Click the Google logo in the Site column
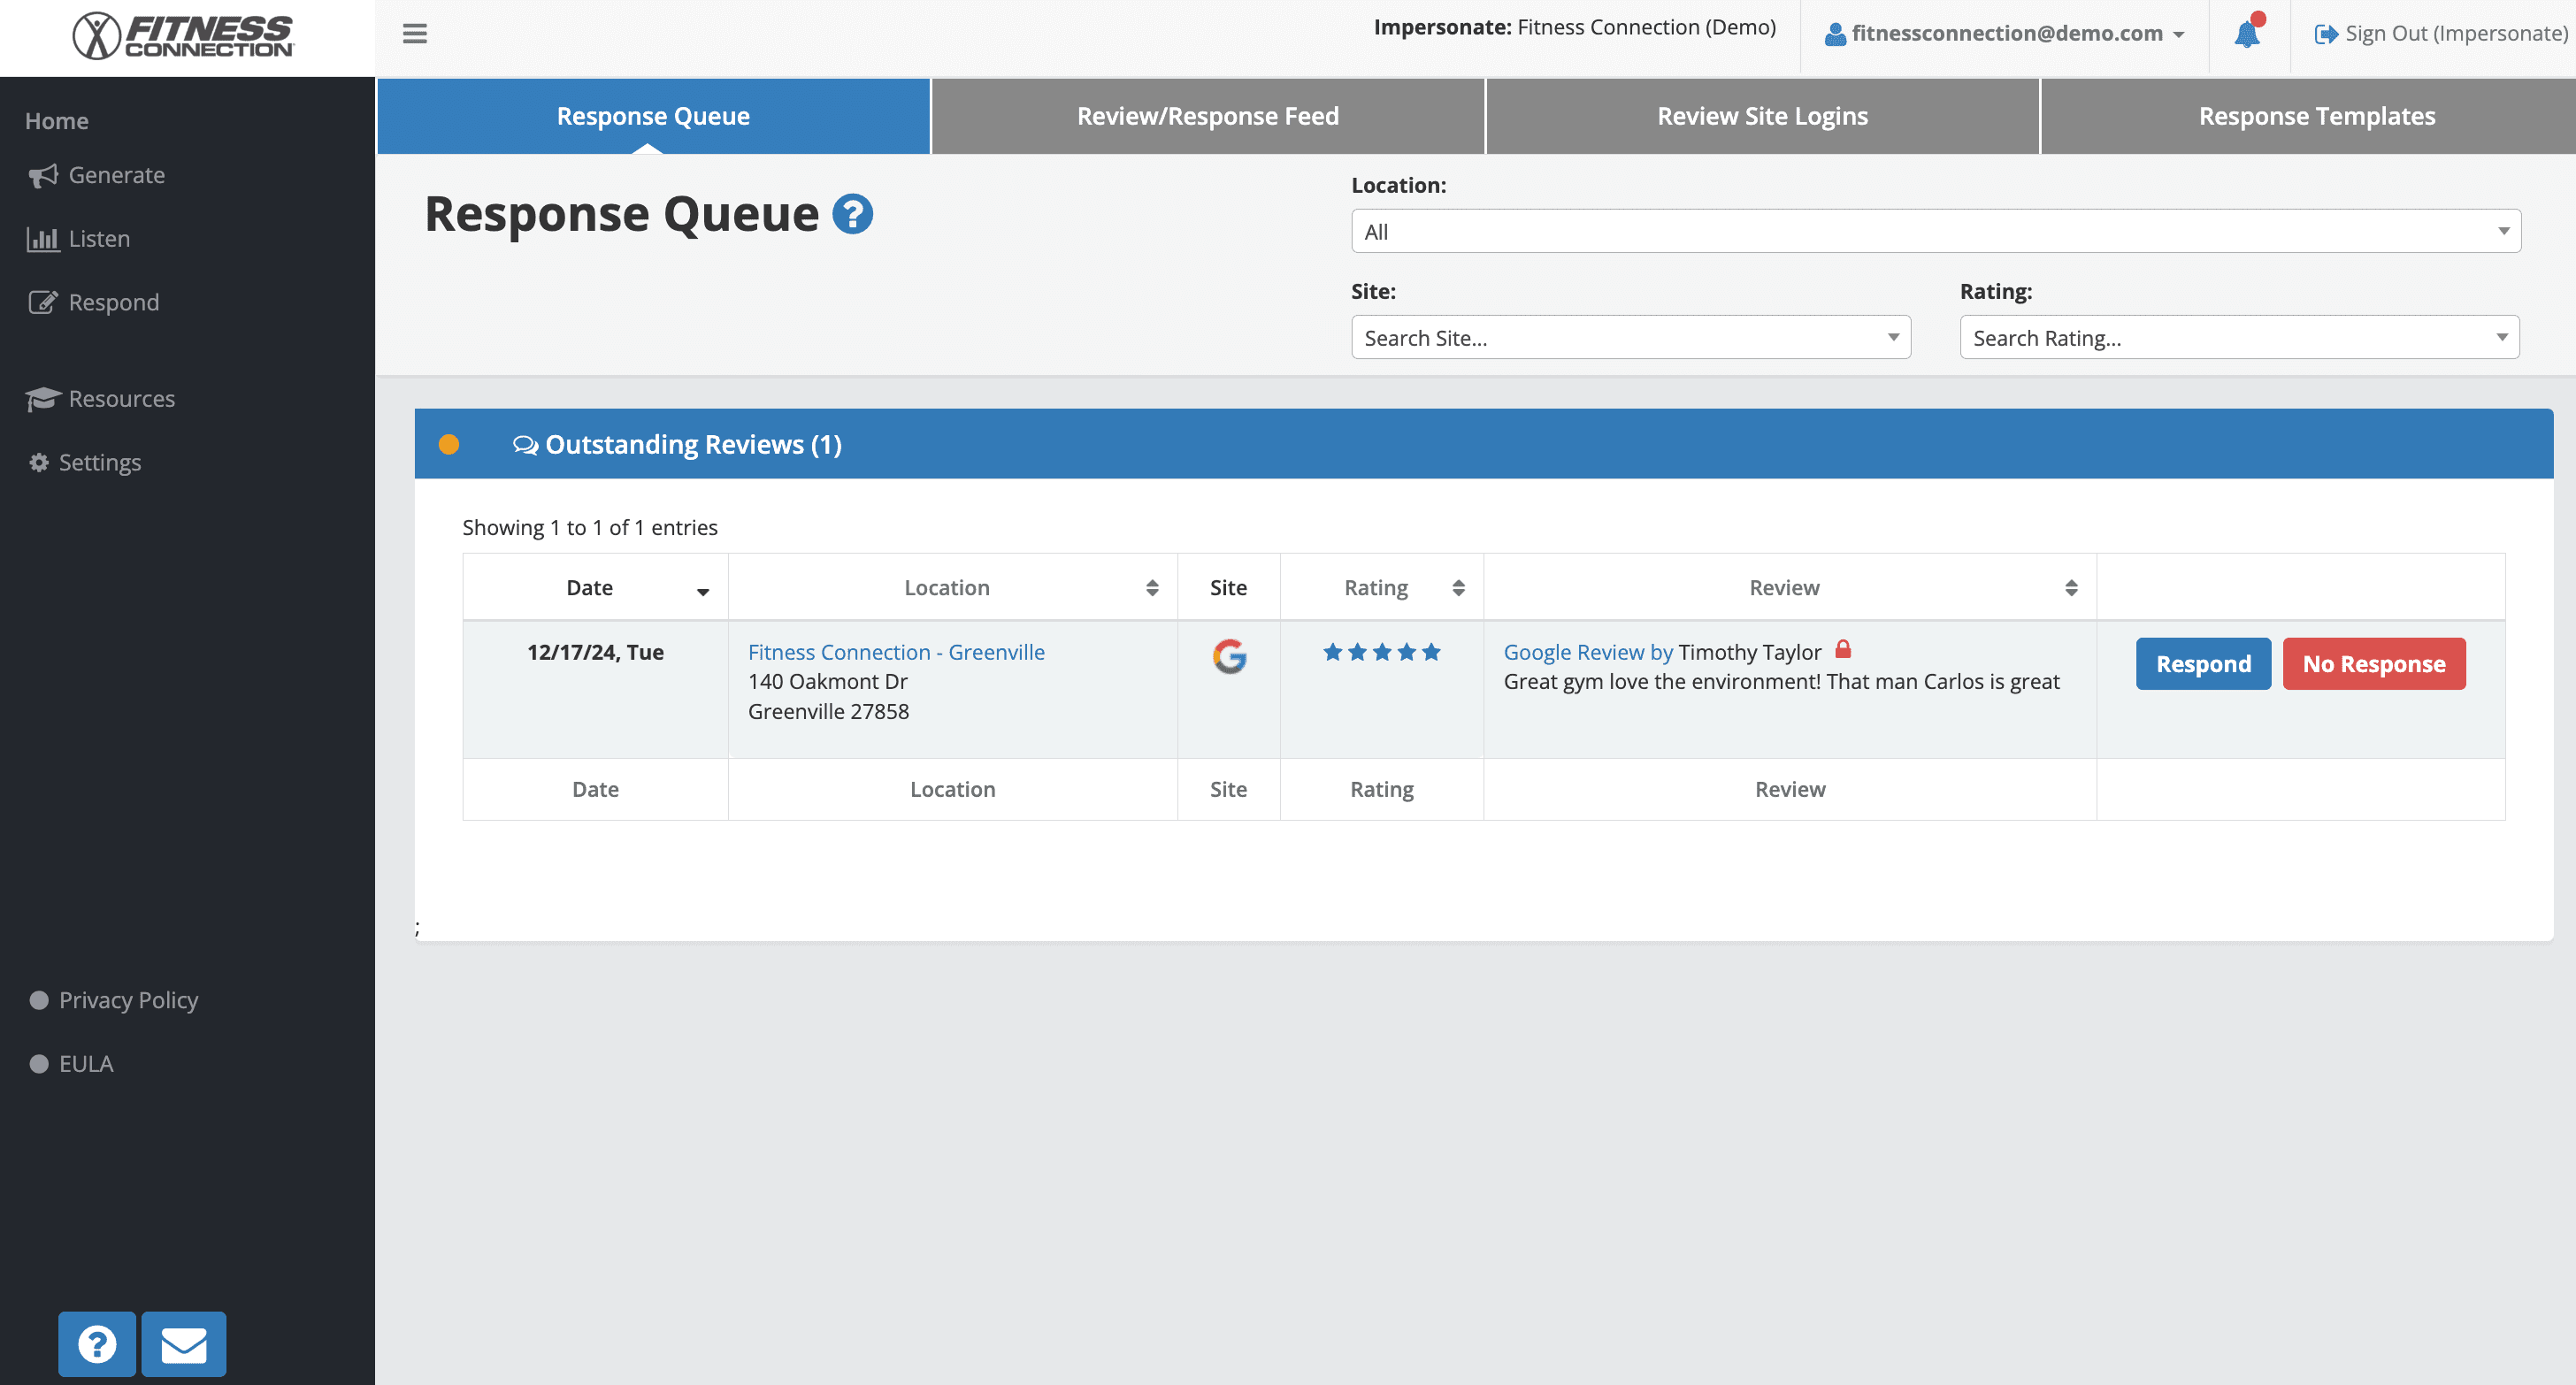2576x1385 pixels. click(1229, 657)
